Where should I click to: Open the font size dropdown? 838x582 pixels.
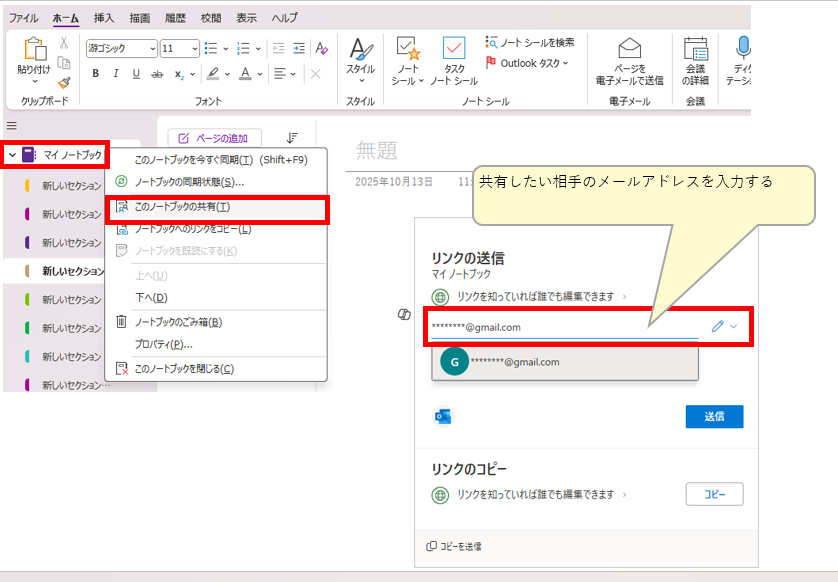pos(194,48)
